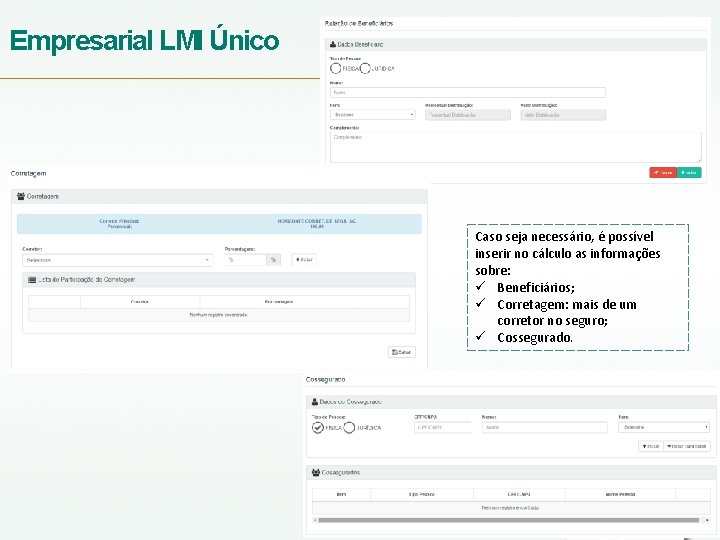Select JURÍDICA radio in Dados Beneficiário
The width and height of the screenshot is (720, 540).
[365, 68]
